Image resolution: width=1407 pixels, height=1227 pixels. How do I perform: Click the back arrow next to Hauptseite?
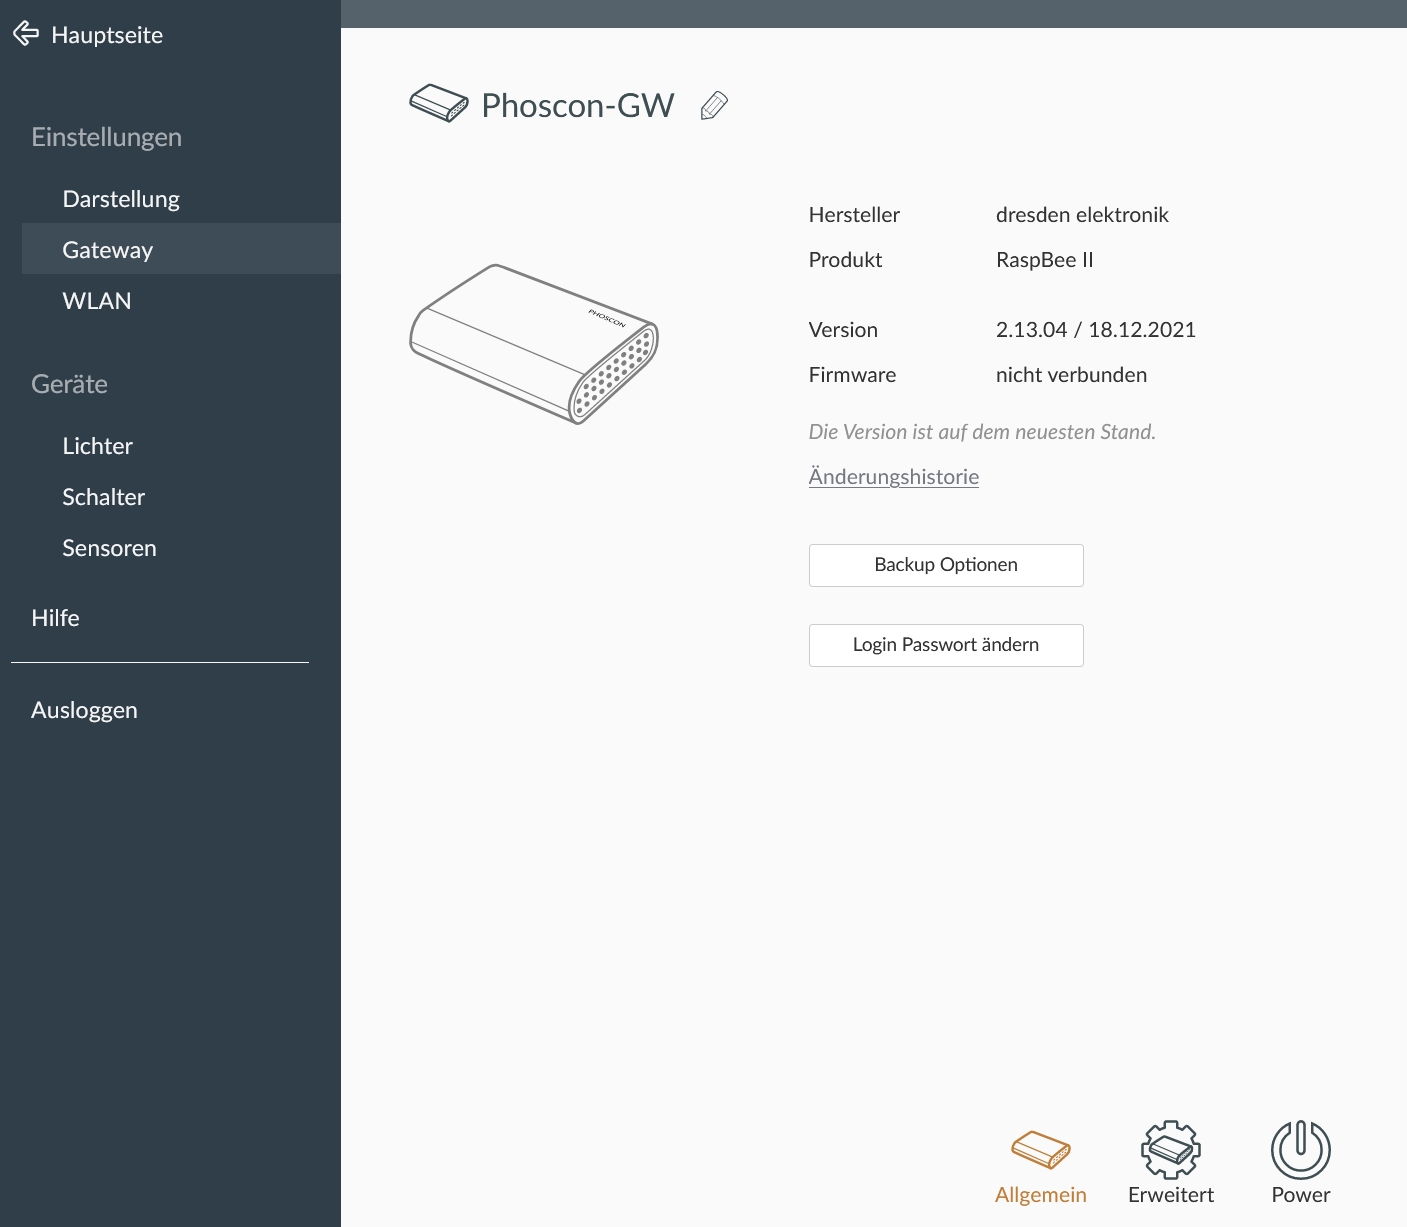click(x=26, y=34)
